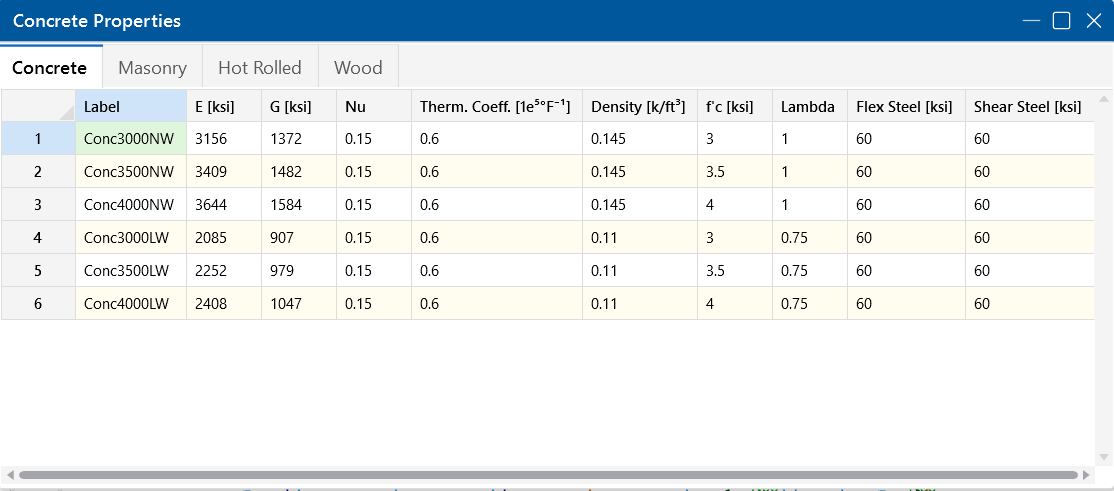Click the Label column header

pos(131,106)
